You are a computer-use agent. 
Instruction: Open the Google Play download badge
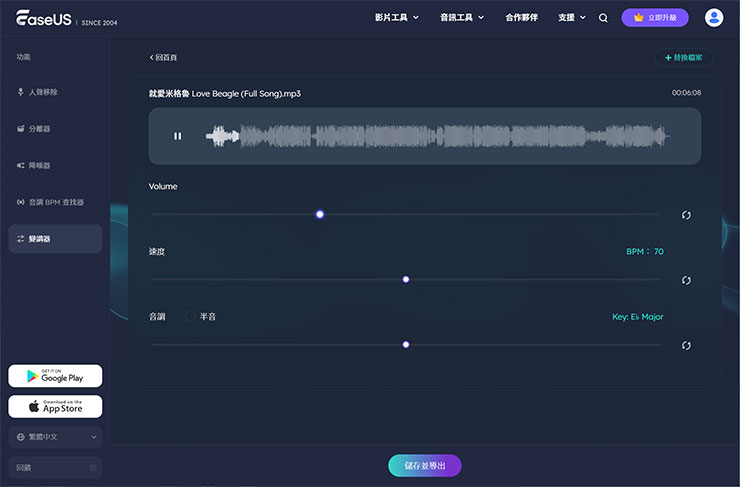tap(55, 376)
